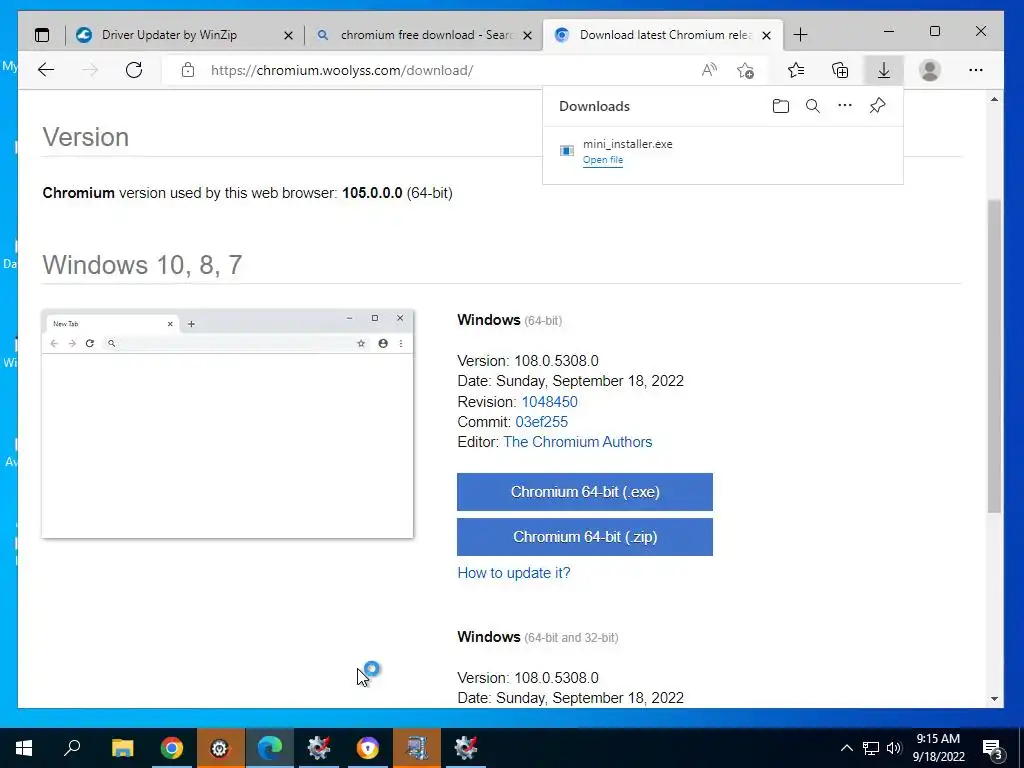Image resolution: width=1024 pixels, height=768 pixels.
Task: Open the Favorites list
Action: [795, 70]
